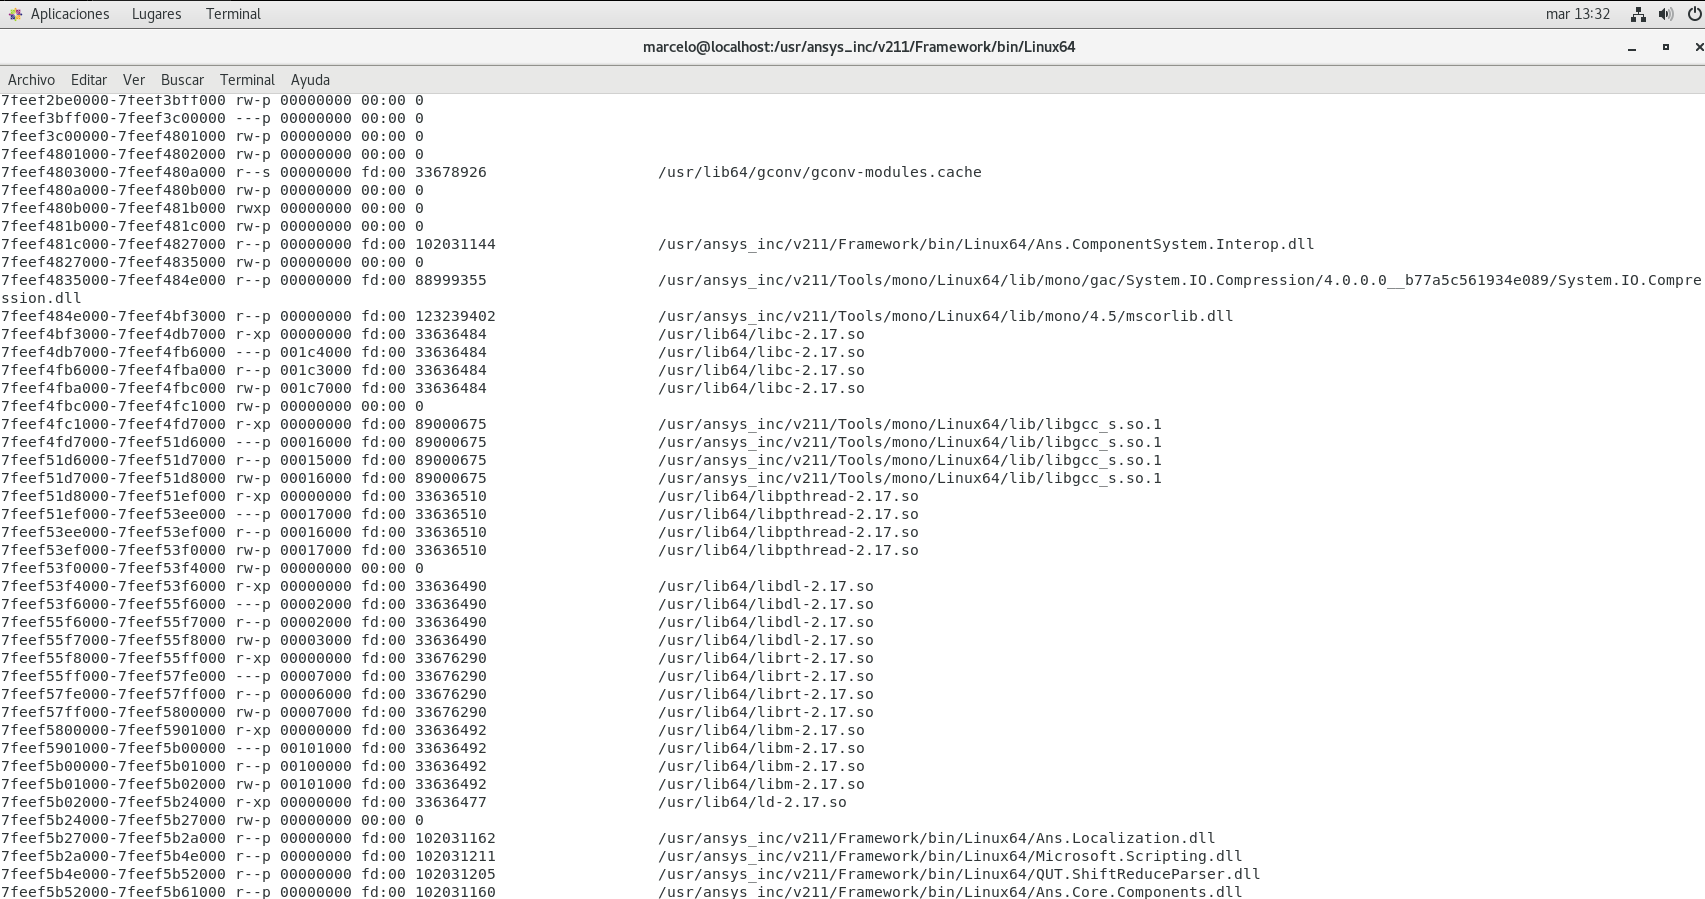Click the window title marcelo@localhost
Screen dimensions: 1705x899
click(x=859, y=47)
